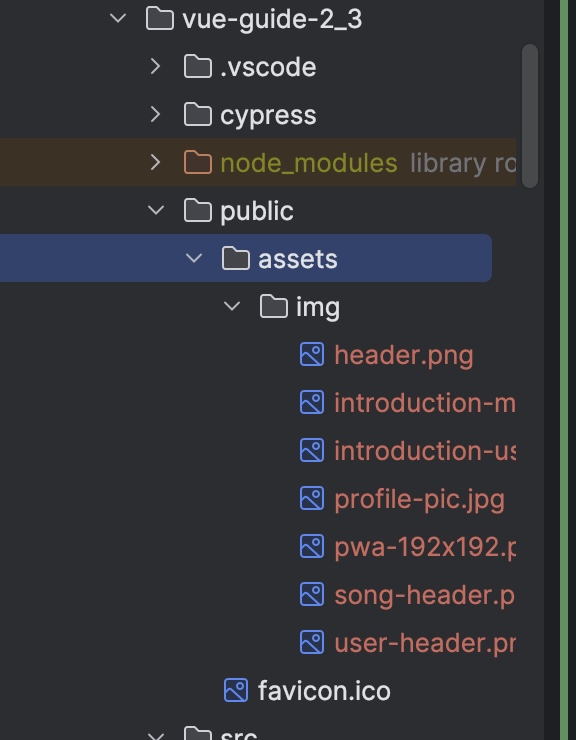This screenshot has width=576, height=740.
Task: Click the song-header image file icon
Action: click(x=312, y=595)
